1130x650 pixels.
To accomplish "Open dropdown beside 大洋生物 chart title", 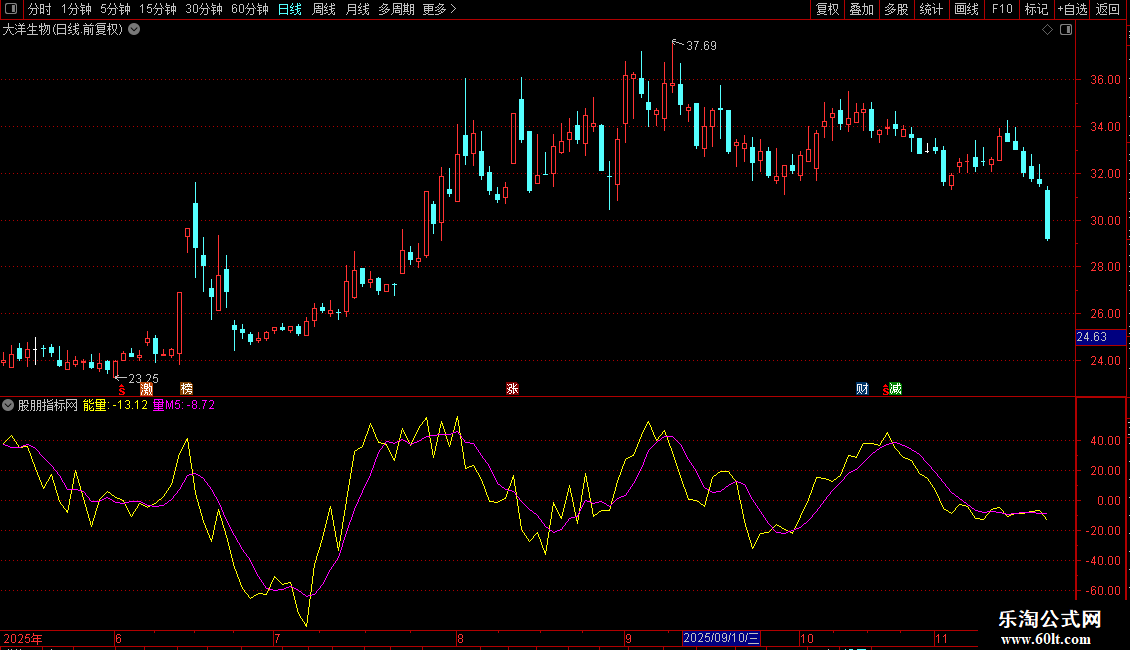I will pyautogui.click(x=134, y=30).
